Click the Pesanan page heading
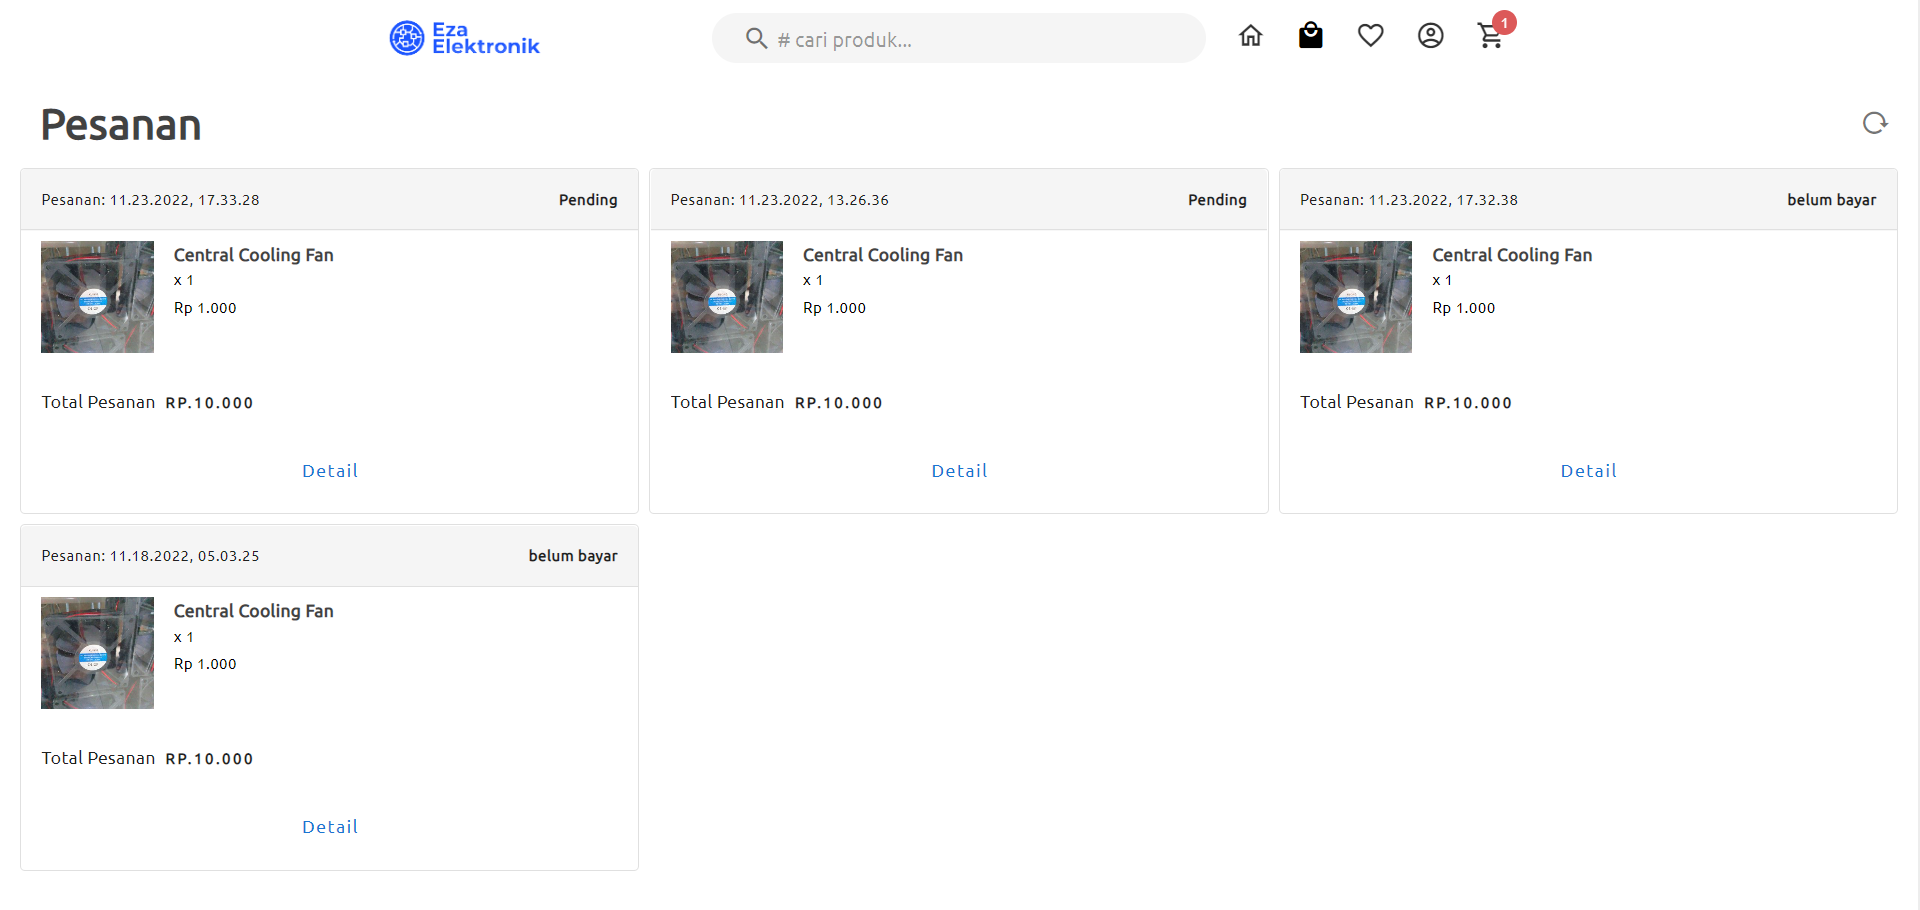 [x=121, y=125]
